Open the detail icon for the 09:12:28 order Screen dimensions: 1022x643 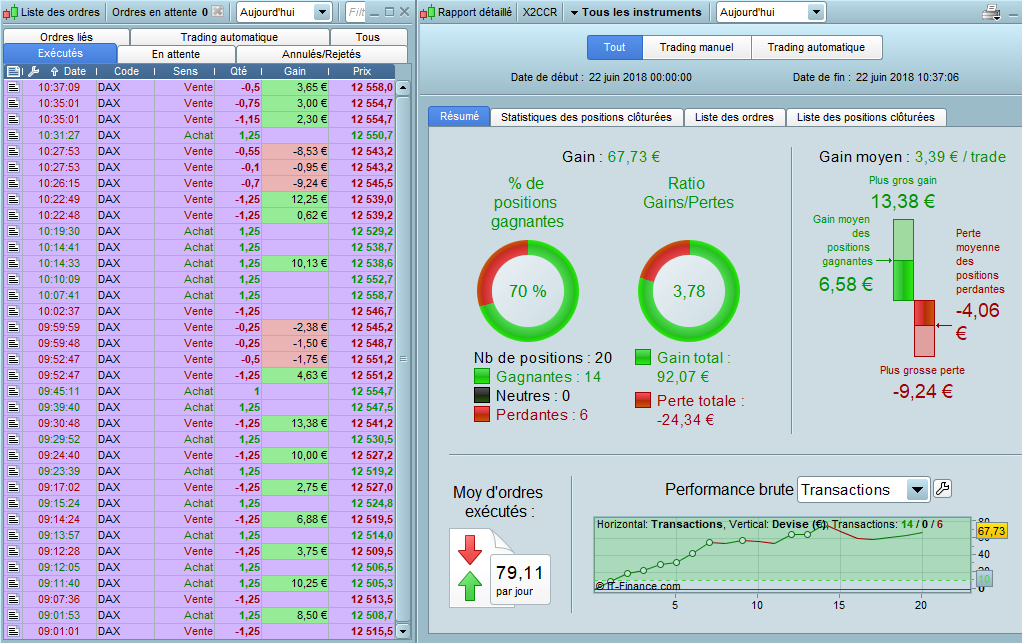point(13,551)
